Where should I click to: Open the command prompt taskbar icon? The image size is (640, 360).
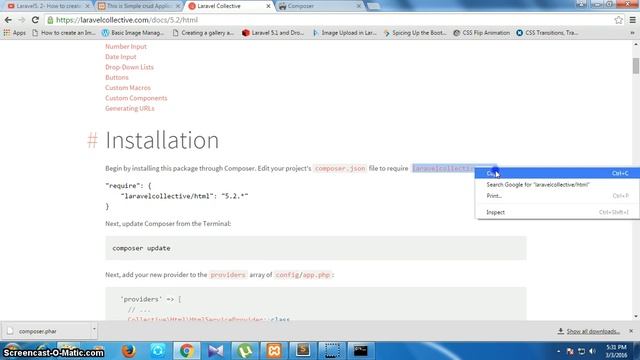(360, 351)
